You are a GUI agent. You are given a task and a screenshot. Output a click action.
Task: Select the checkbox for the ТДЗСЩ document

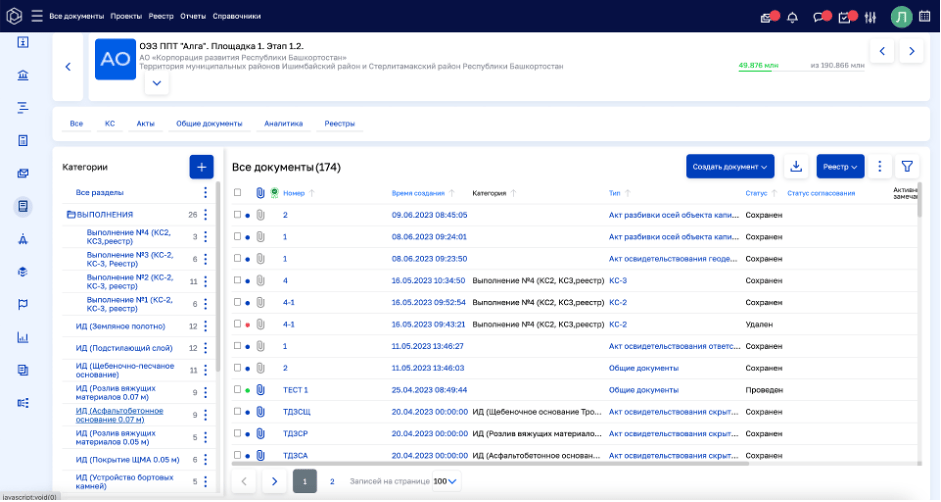pyautogui.click(x=237, y=411)
